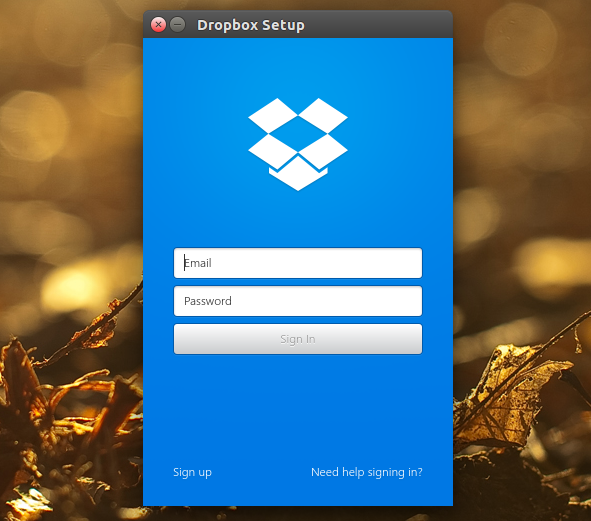Viewport: 591px width, 521px height.
Task: Click the open-box Dropbox emblem
Action: pos(298,144)
